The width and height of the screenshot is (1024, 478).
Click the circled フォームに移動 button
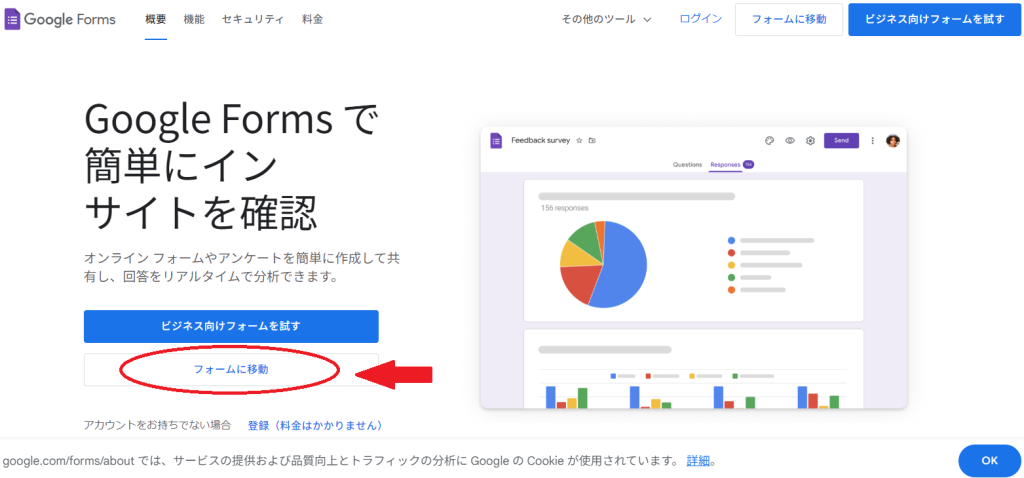point(231,369)
